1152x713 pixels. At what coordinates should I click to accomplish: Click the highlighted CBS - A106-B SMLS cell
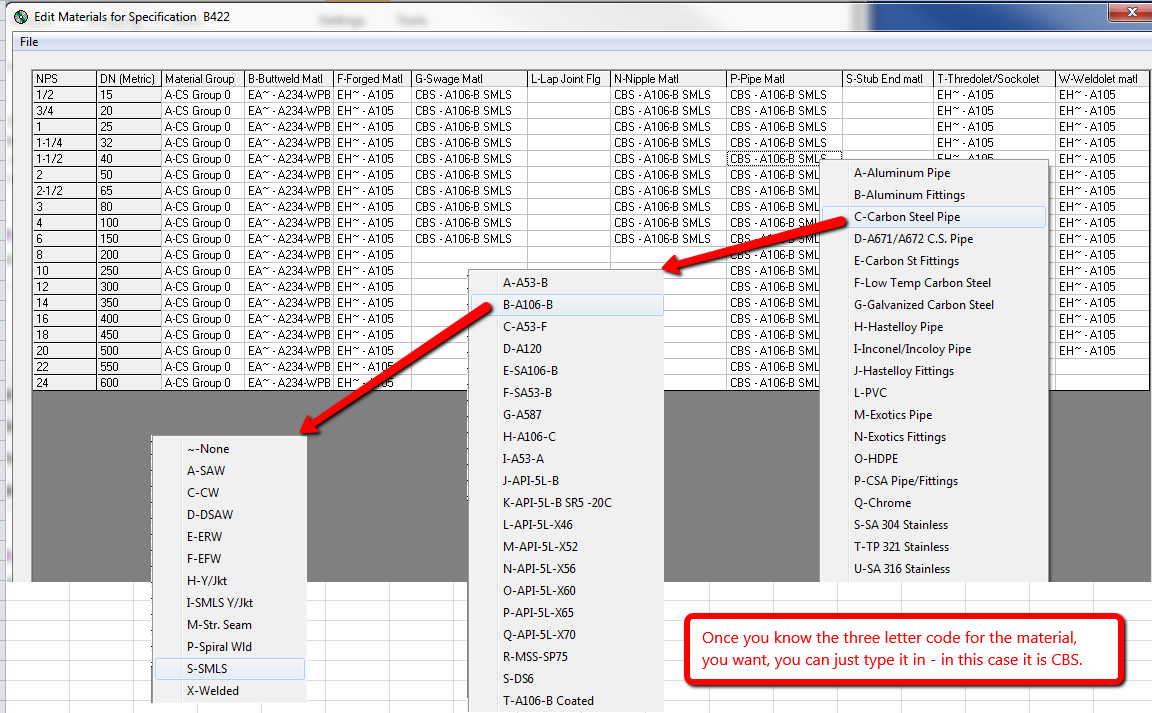pos(776,158)
